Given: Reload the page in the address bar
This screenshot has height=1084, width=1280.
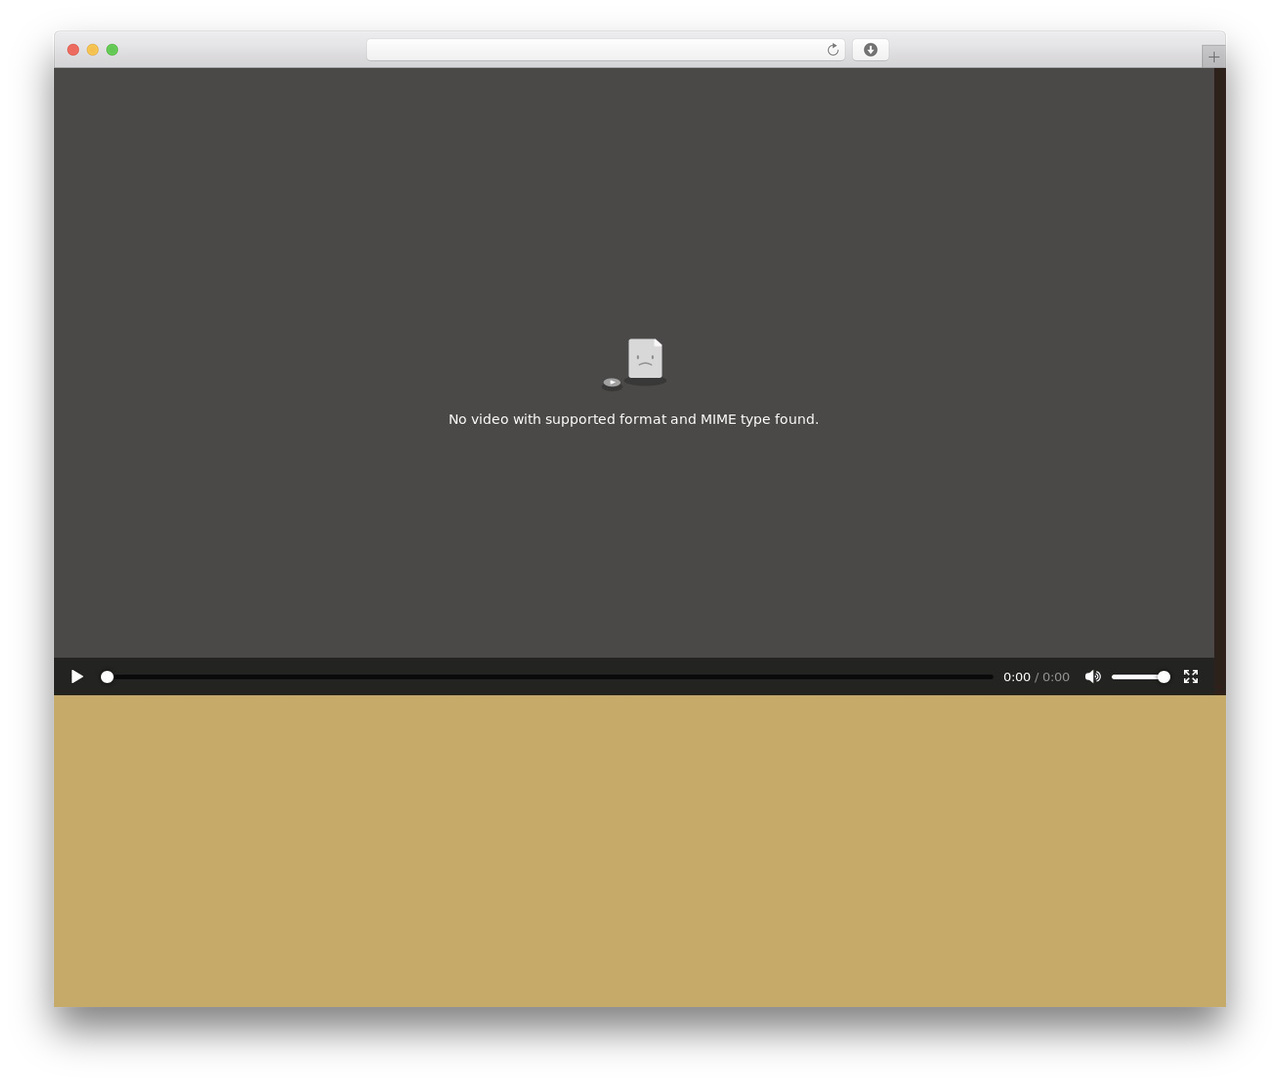Looking at the screenshot, I should pos(833,50).
